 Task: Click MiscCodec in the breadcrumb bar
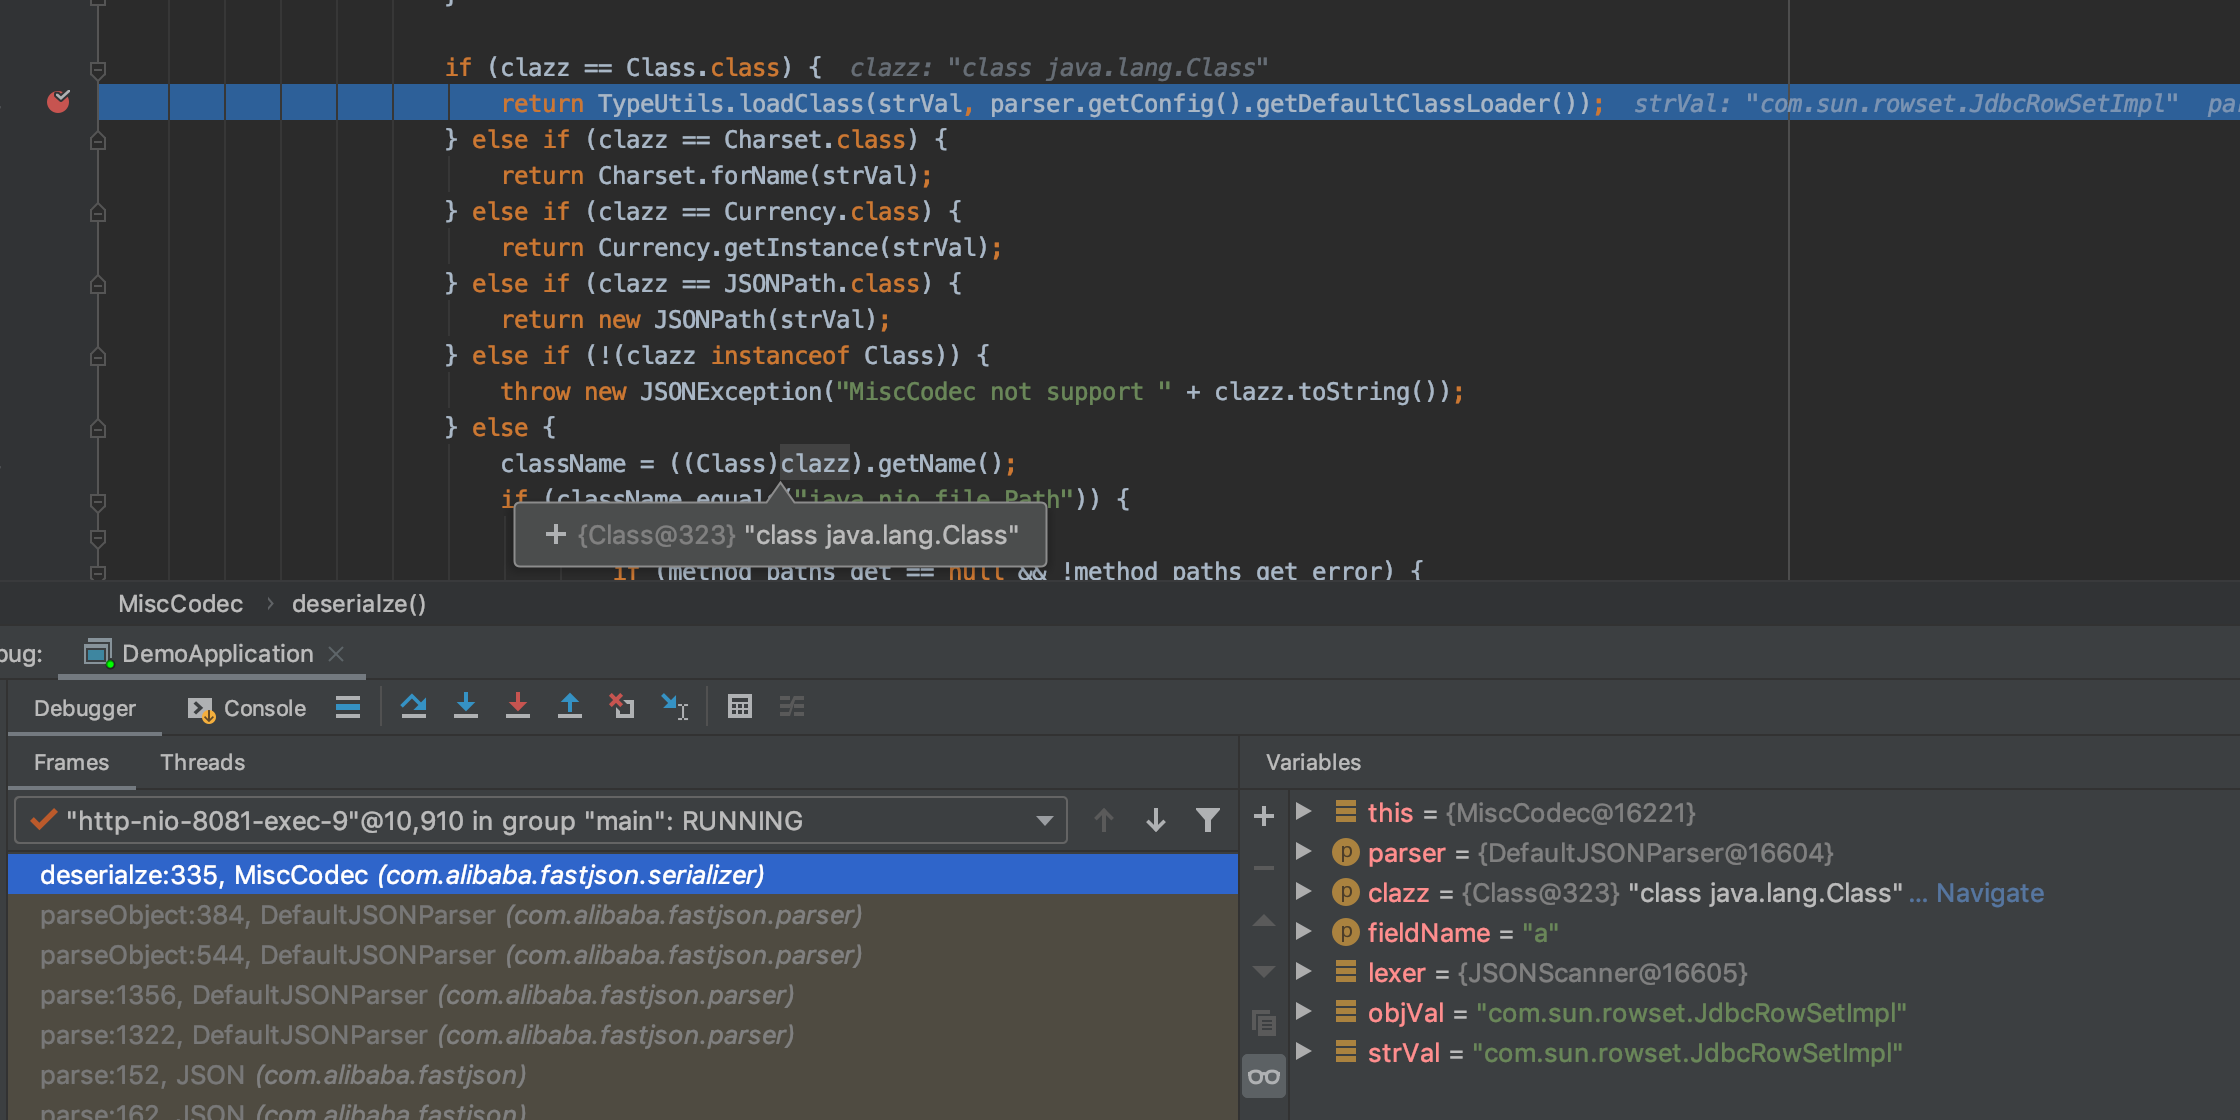pyautogui.click(x=181, y=604)
